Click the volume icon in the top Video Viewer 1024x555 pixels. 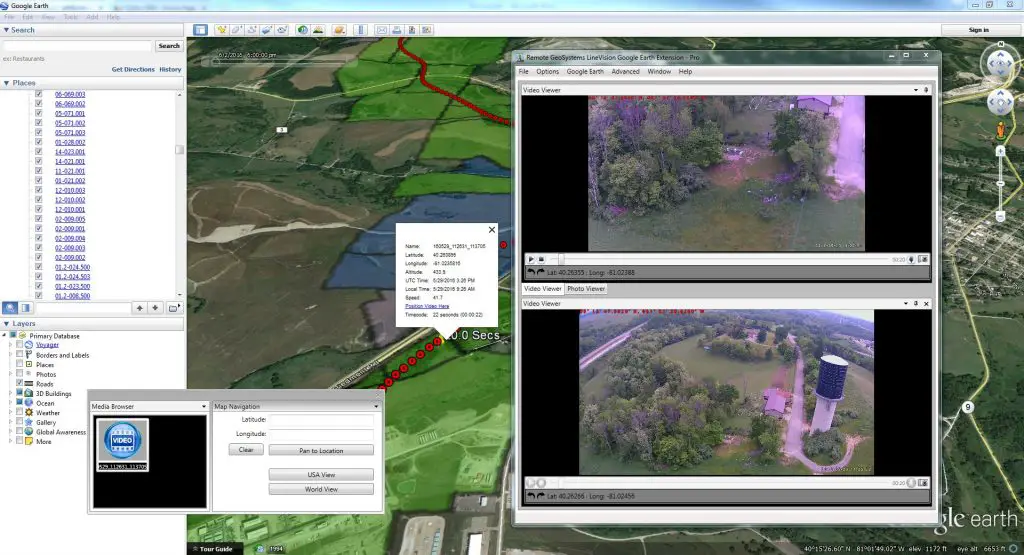(911, 259)
